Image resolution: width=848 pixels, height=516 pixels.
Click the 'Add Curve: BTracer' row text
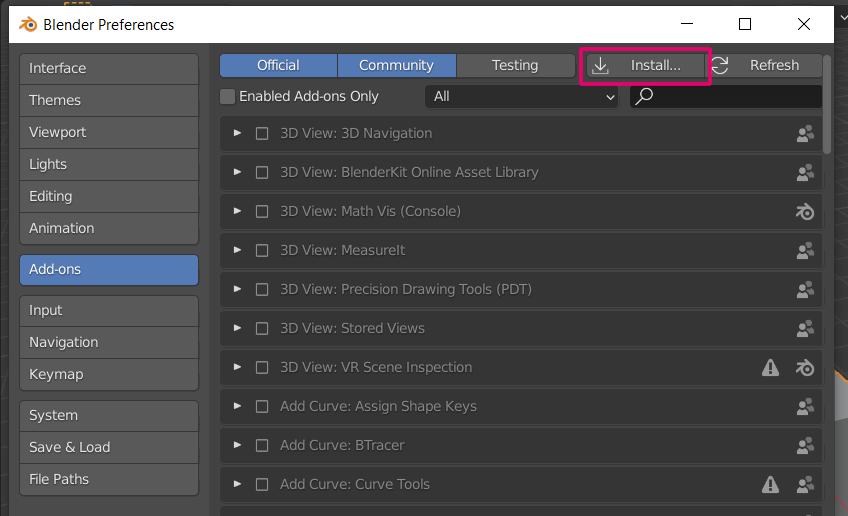click(x=342, y=445)
